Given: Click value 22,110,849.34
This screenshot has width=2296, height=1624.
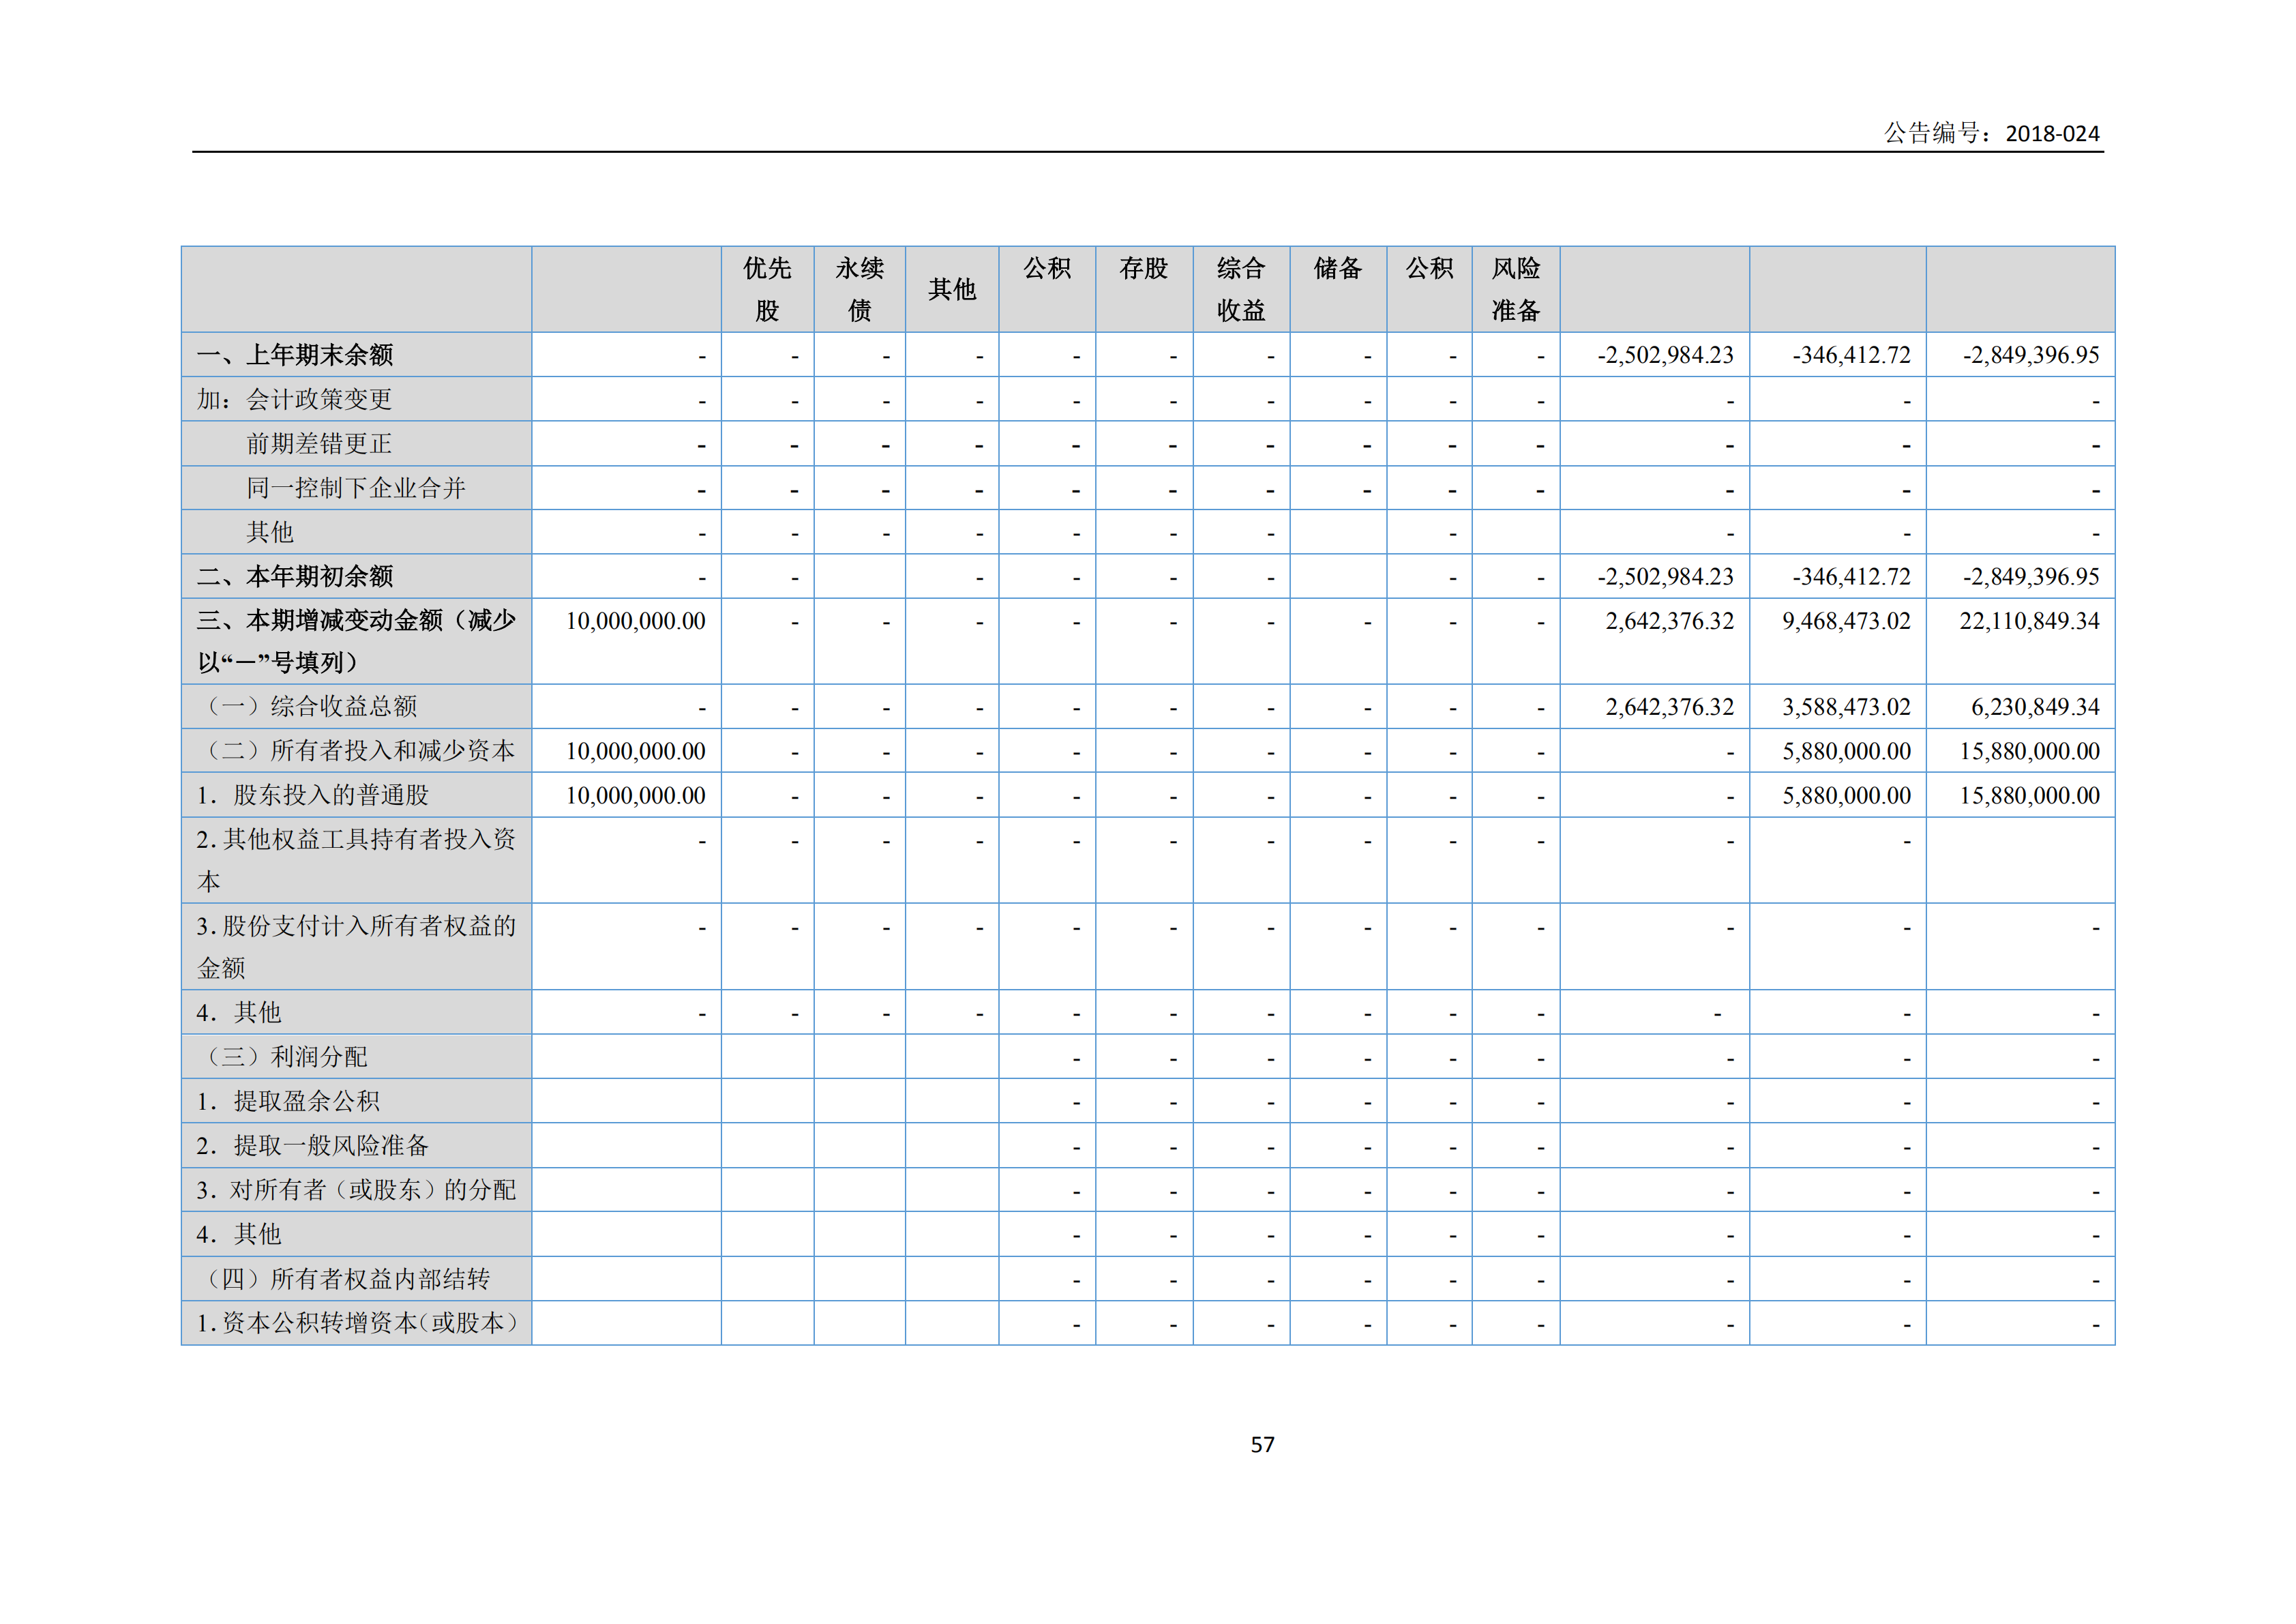Looking at the screenshot, I should point(2029,621).
